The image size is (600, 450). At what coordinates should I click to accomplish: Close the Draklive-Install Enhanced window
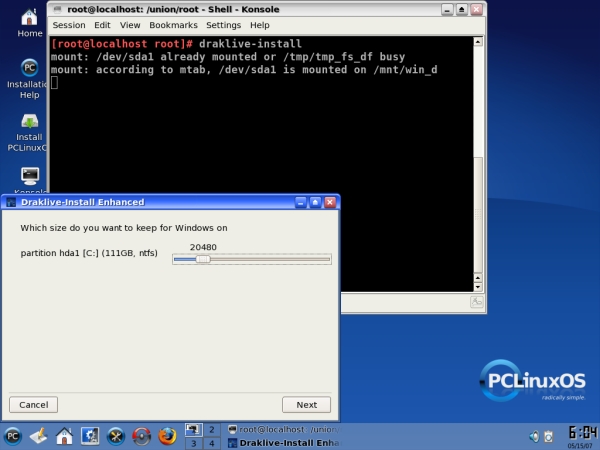pyautogui.click(x=330, y=202)
